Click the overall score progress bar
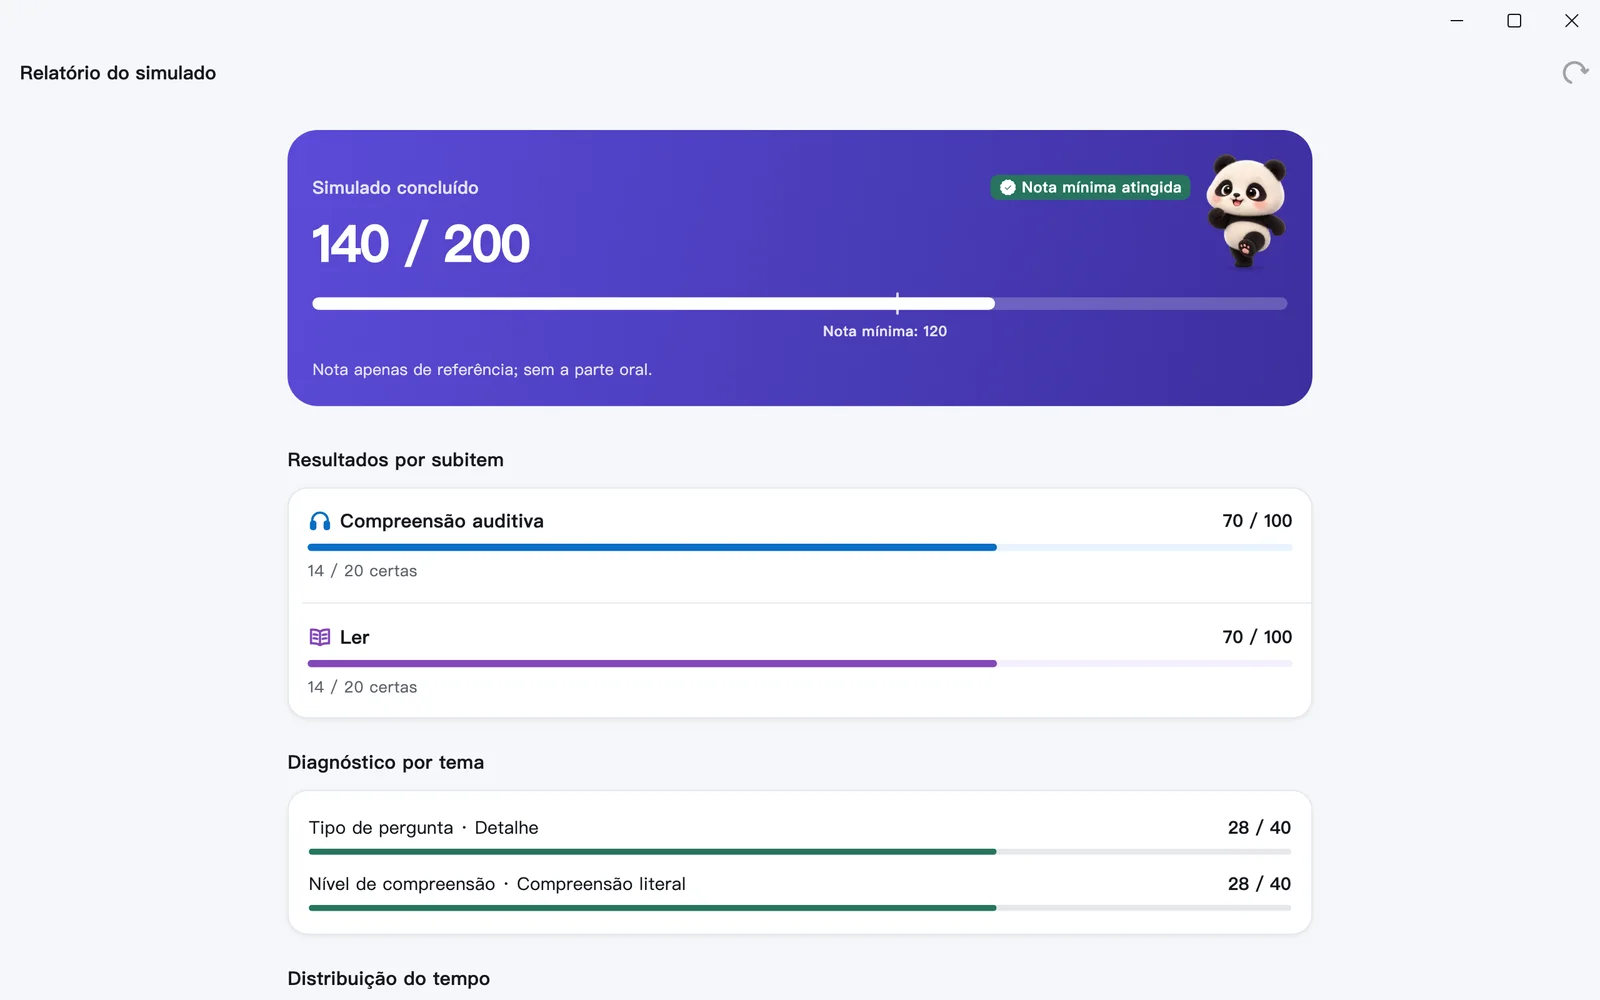Image resolution: width=1600 pixels, height=1000 pixels. click(799, 303)
